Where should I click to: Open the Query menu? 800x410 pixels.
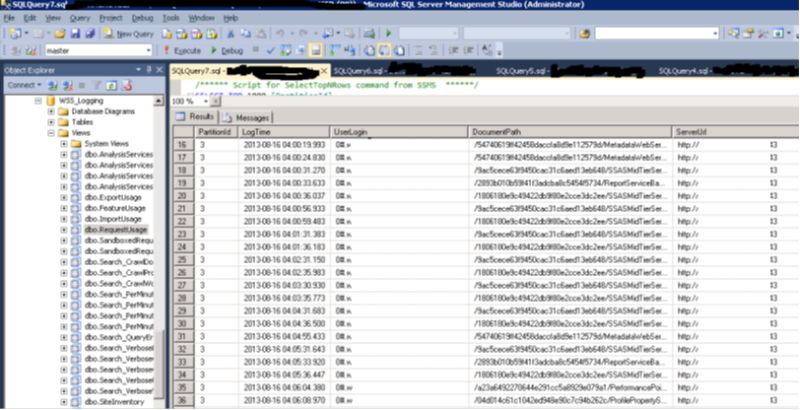80,18
